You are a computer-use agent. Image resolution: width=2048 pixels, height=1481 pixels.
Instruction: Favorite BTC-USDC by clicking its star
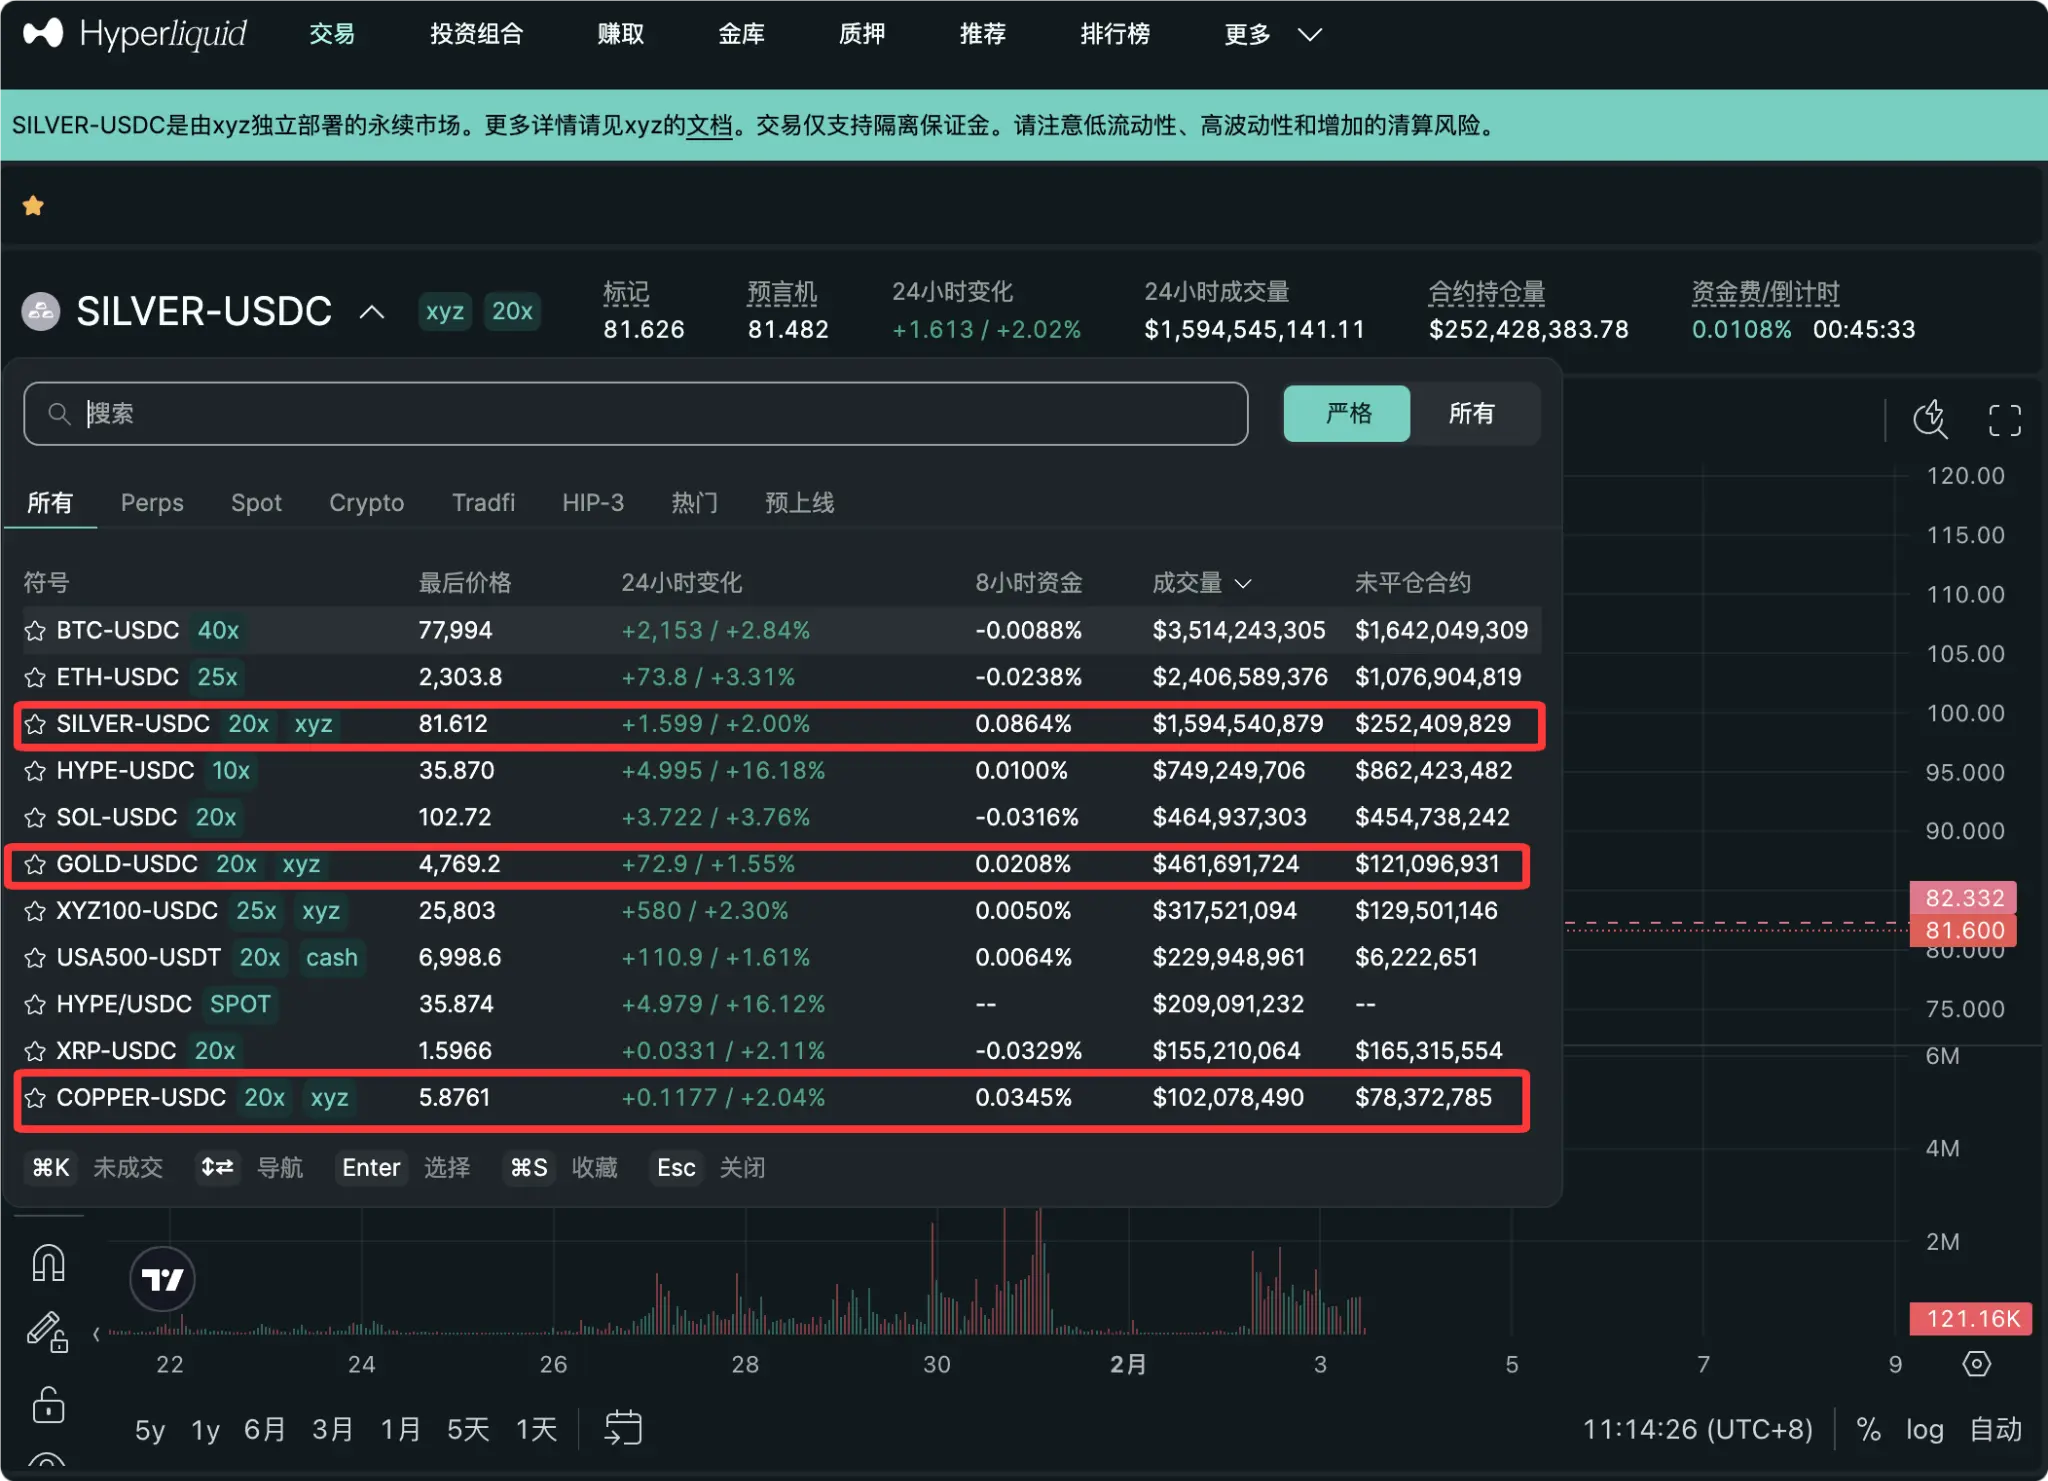[x=33, y=630]
